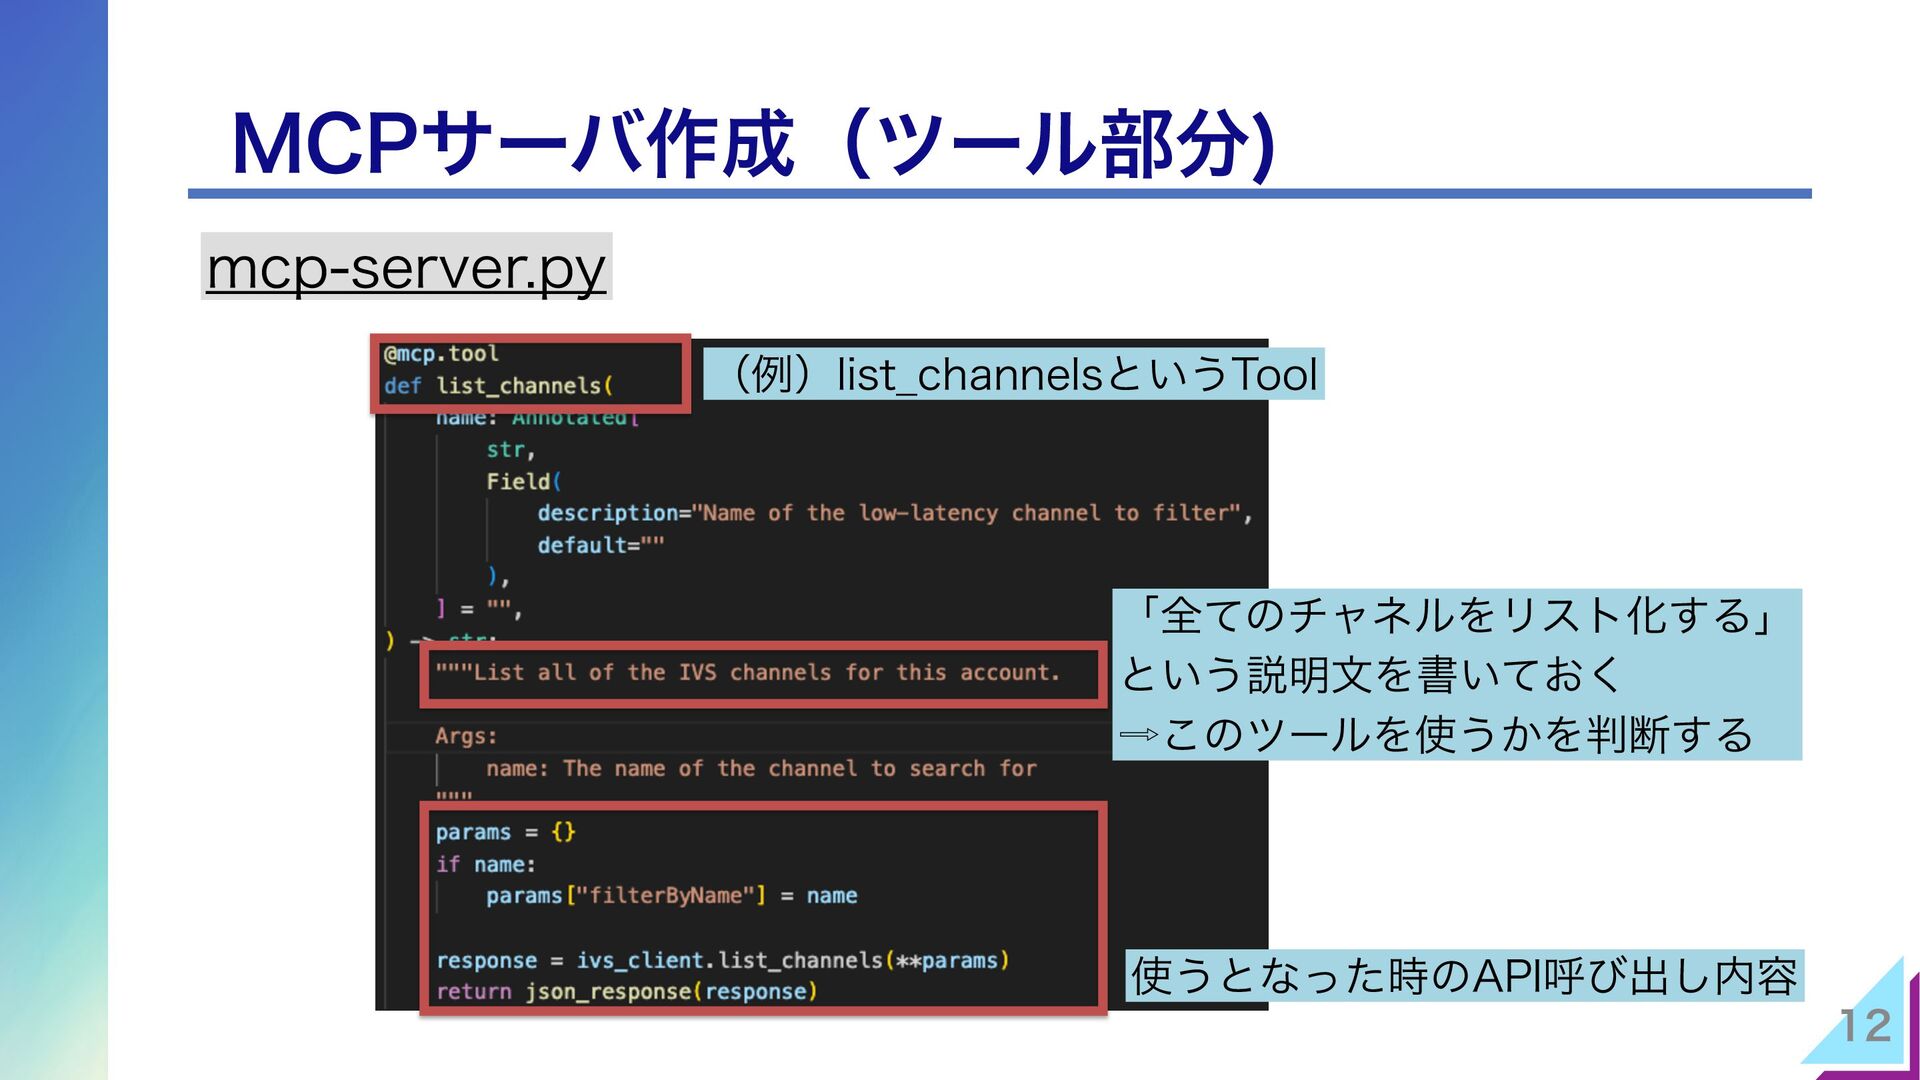Click the 「全てのチャネルをリスト化する」 callout box

point(1455,674)
